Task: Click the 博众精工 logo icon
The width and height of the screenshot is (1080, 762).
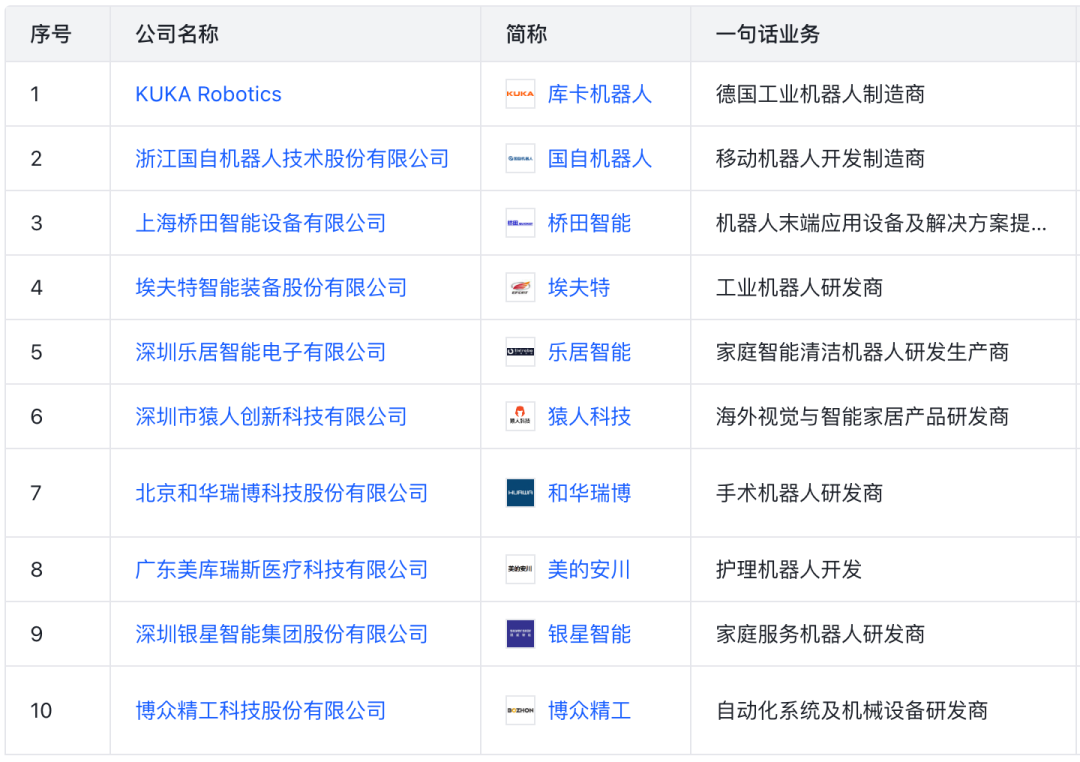Action: click(x=520, y=711)
